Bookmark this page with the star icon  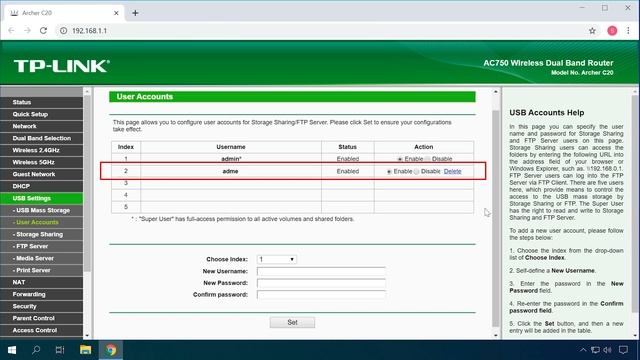[592, 31]
